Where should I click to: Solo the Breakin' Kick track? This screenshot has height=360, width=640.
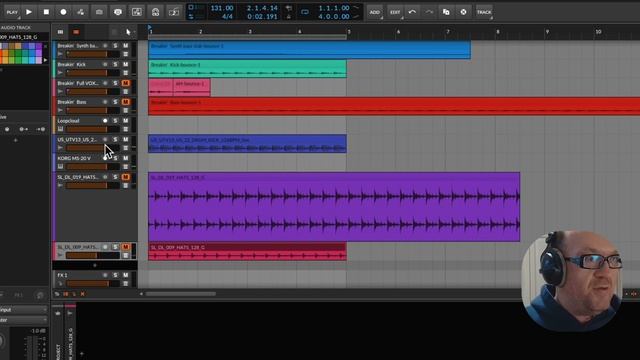pos(116,64)
